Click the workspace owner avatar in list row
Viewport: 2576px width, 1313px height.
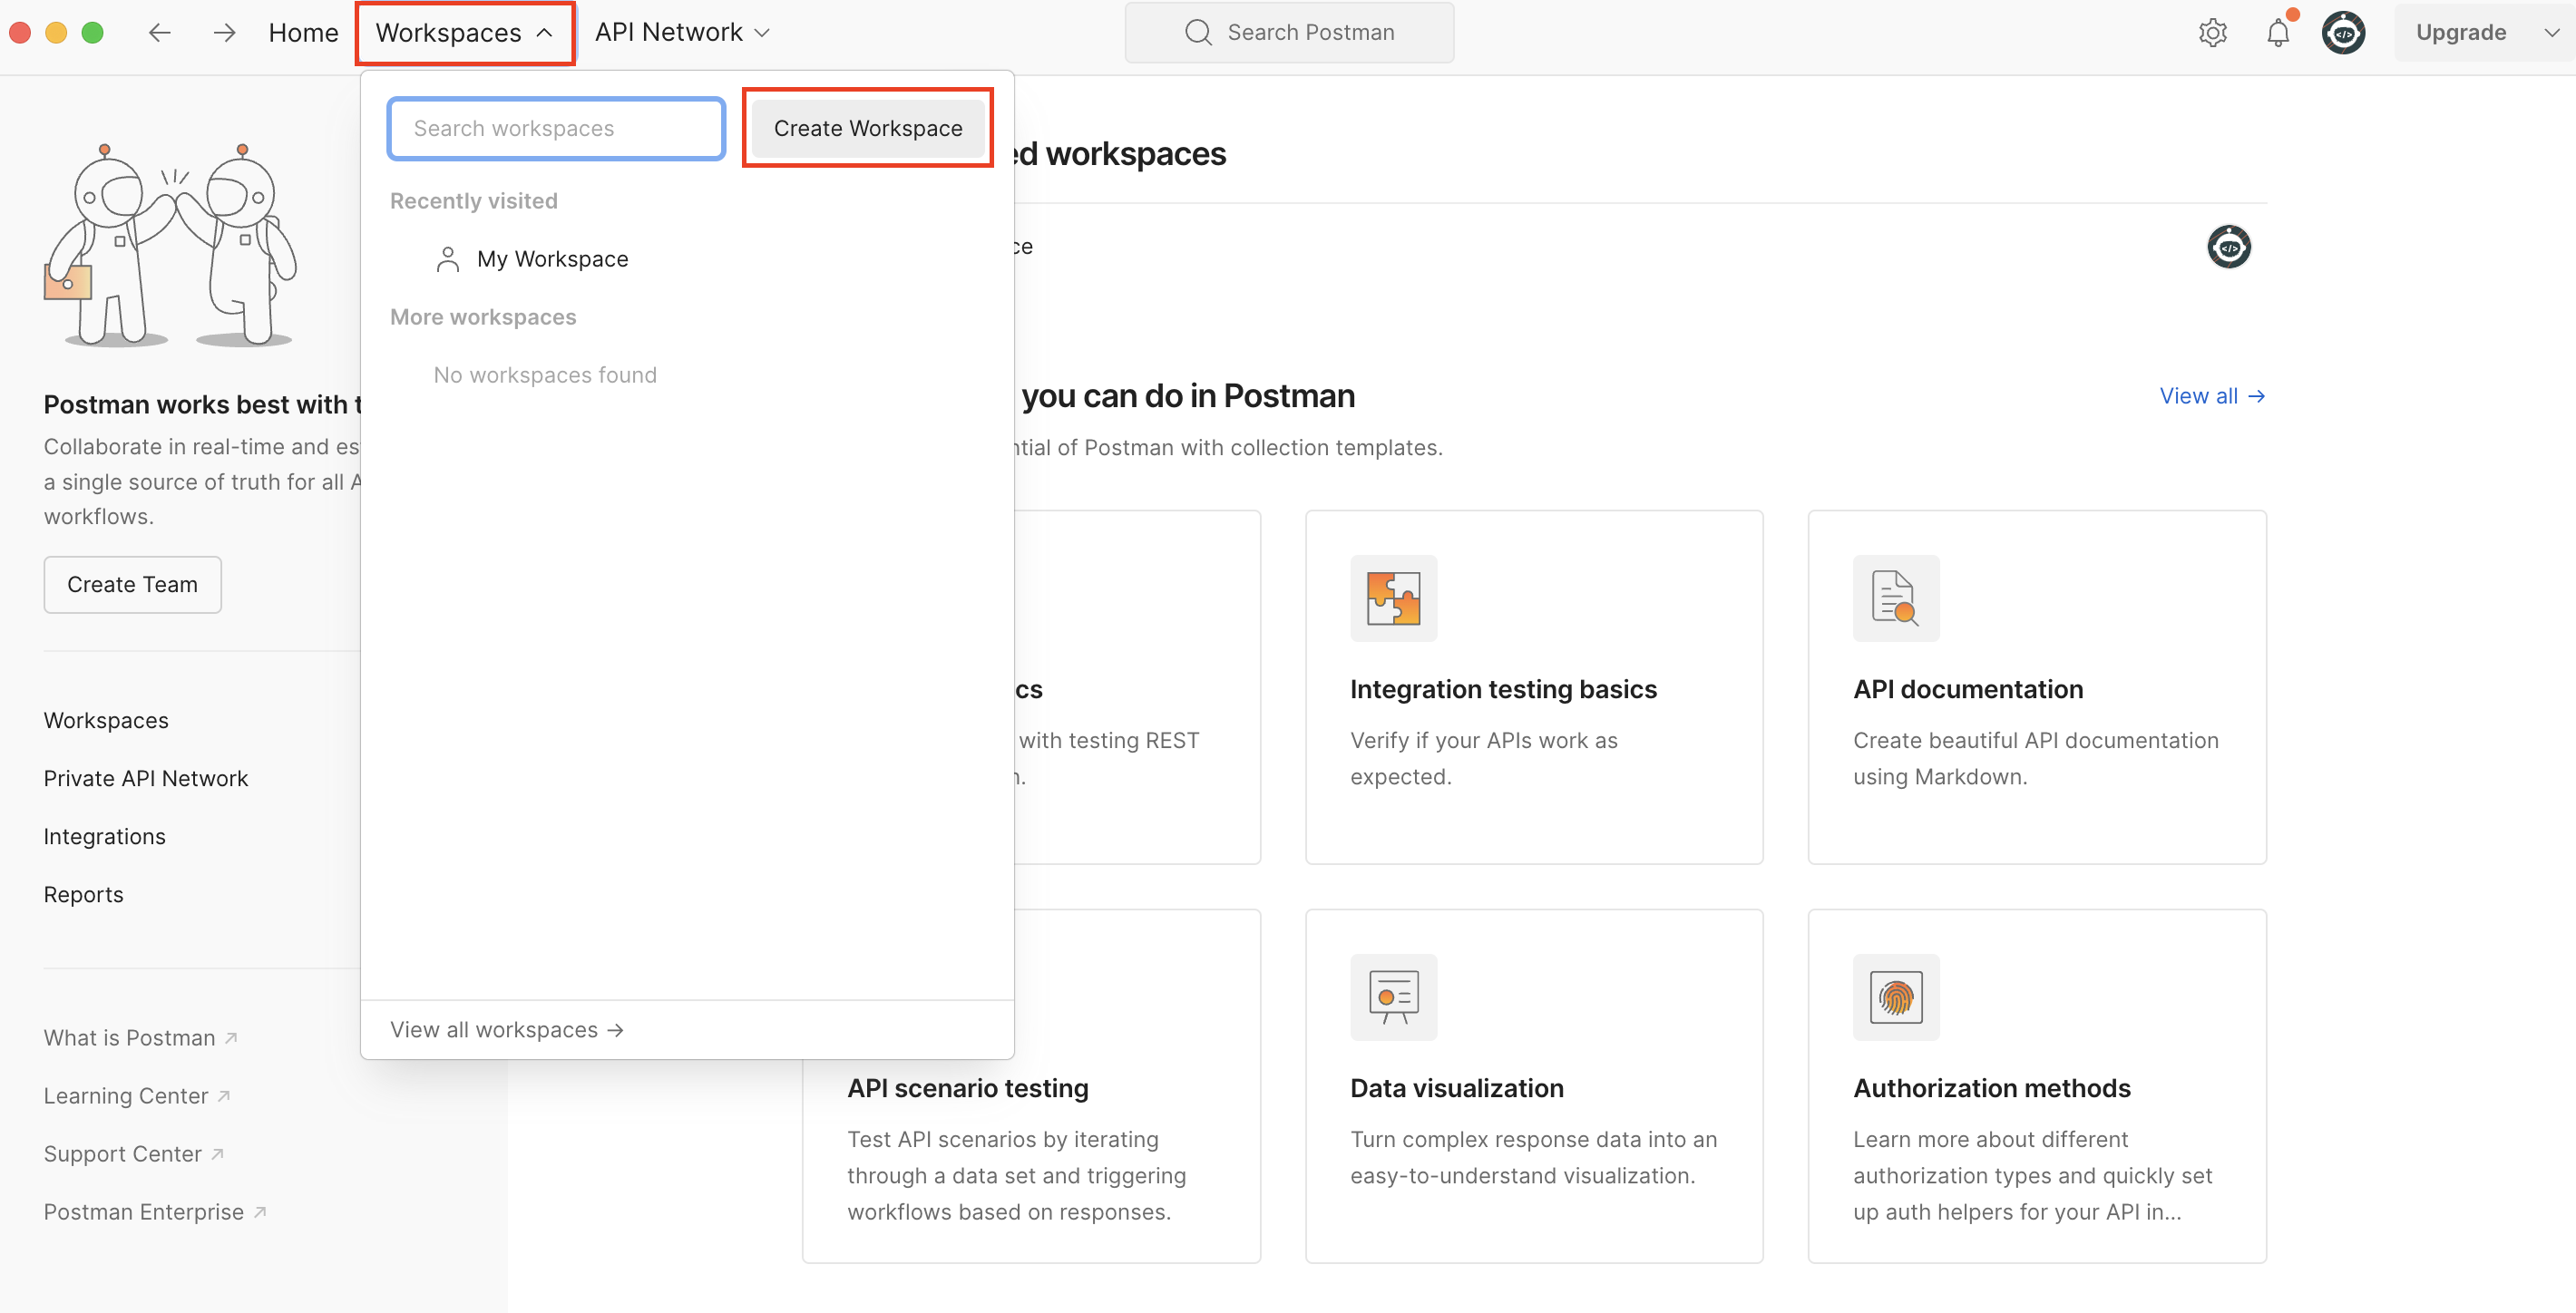coord(2229,246)
